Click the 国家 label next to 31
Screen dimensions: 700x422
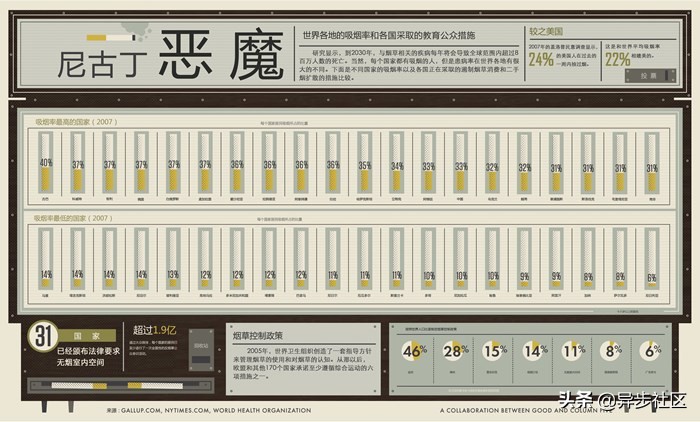point(87,336)
